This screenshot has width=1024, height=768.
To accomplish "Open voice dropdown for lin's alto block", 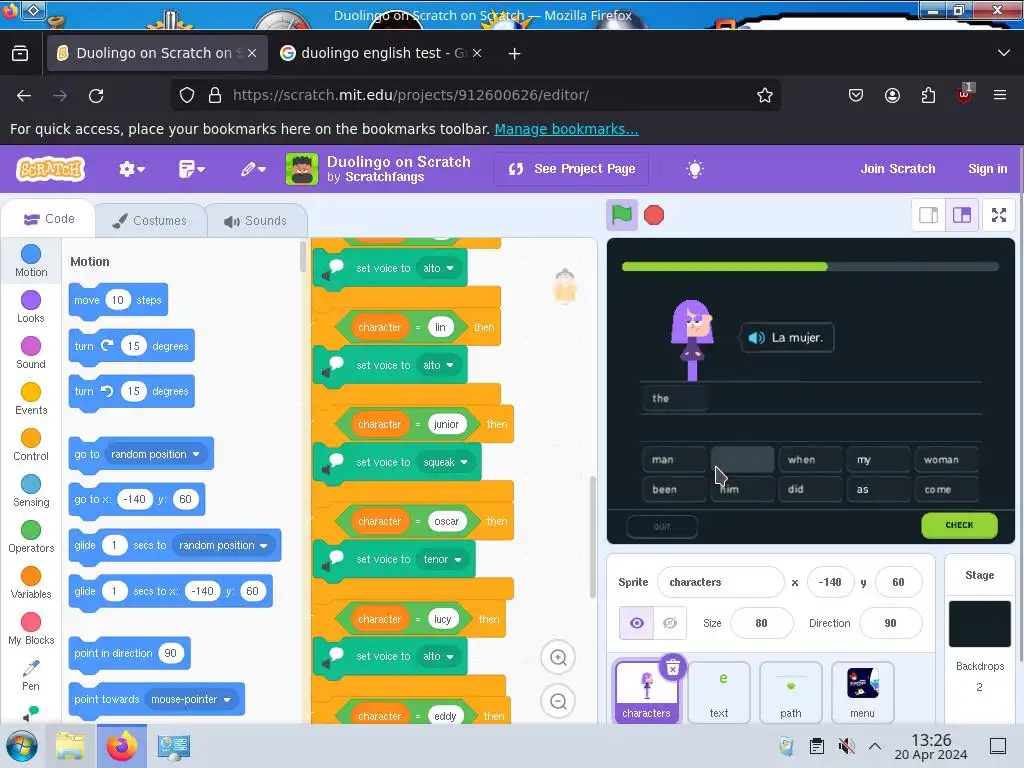I will (x=438, y=365).
